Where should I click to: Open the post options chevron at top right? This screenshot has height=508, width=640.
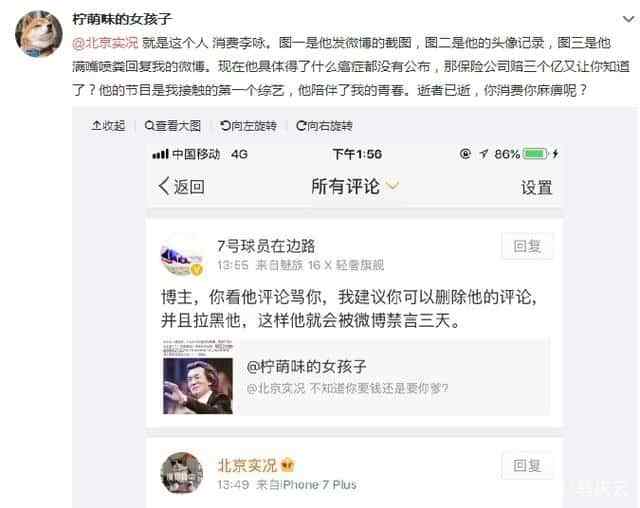628,19
